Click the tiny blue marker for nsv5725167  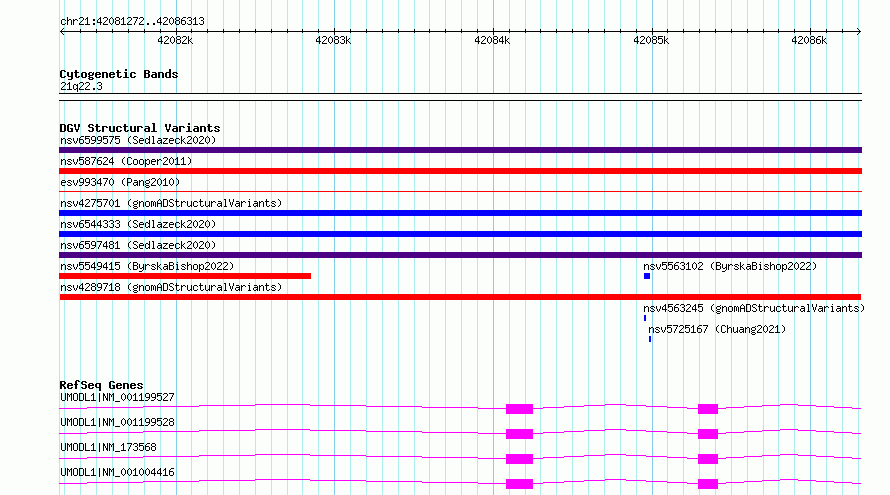click(650, 339)
